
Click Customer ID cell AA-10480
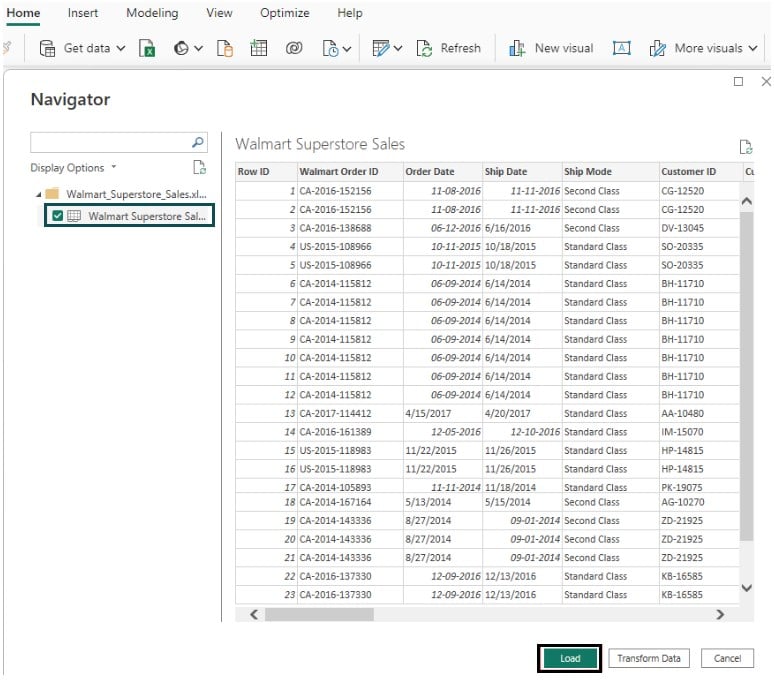pyautogui.click(x=699, y=414)
